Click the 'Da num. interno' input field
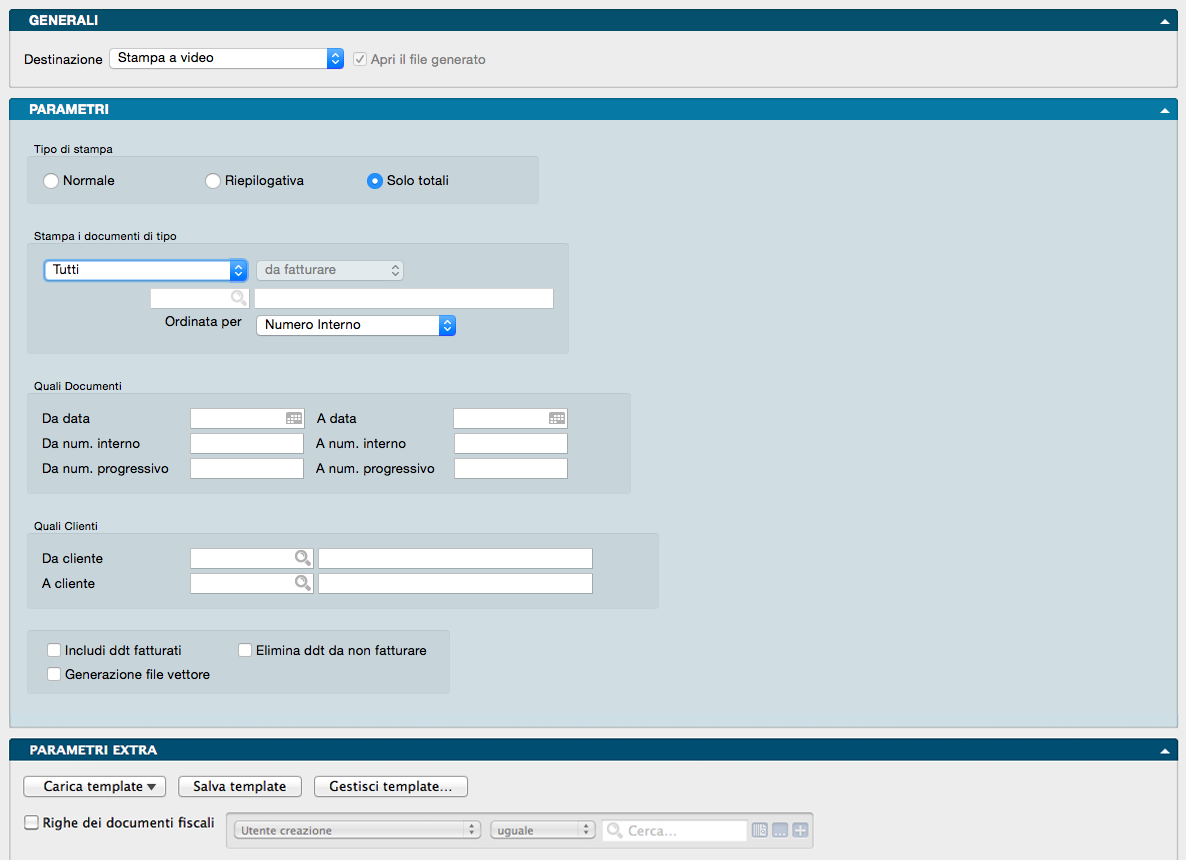1186x860 pixels. (x=247, y=444)
